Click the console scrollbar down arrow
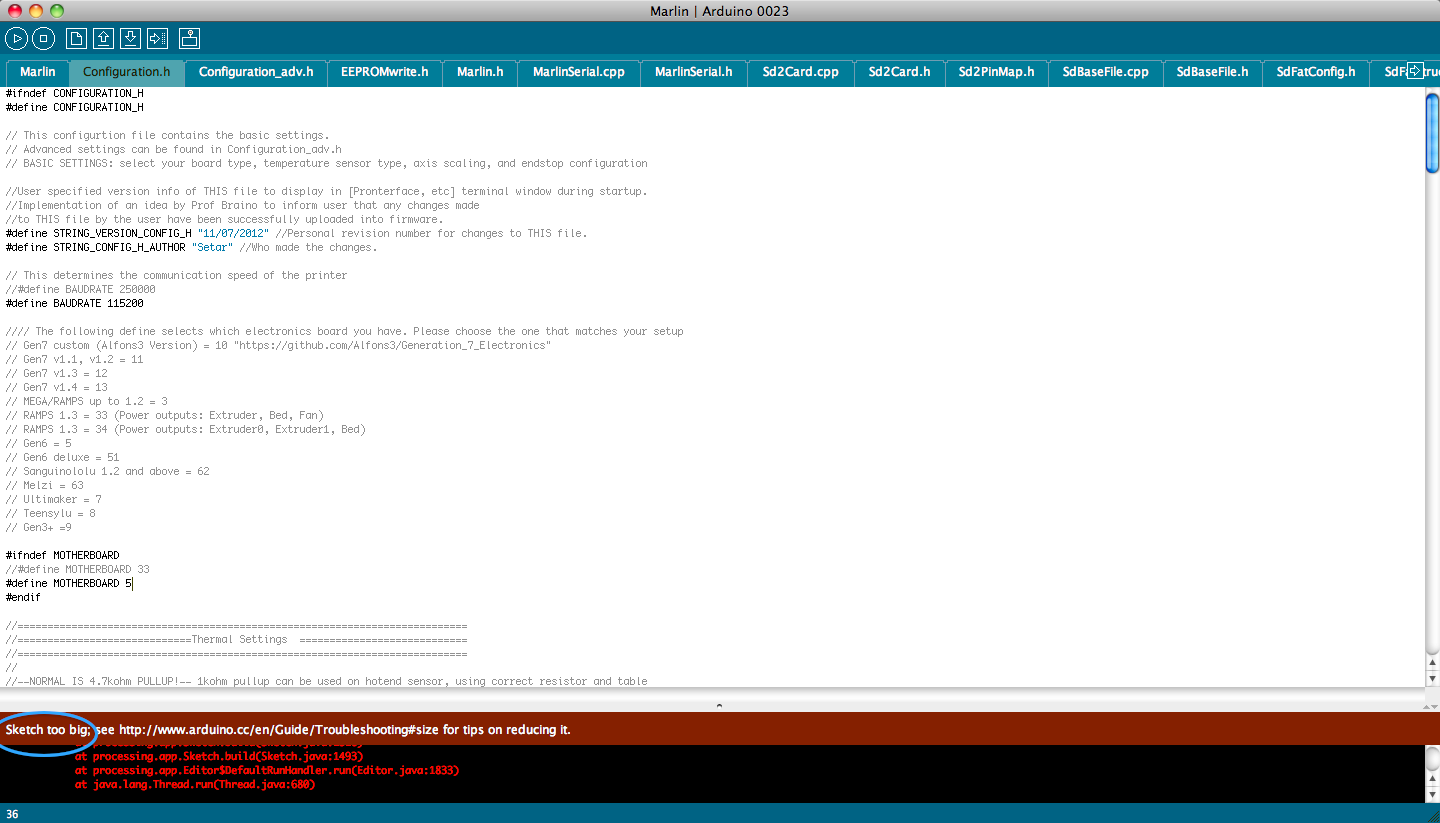 [1432, 793]
